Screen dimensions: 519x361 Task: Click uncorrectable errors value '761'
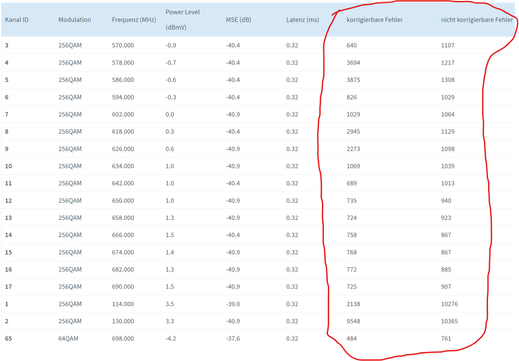(x=446, y=339)
